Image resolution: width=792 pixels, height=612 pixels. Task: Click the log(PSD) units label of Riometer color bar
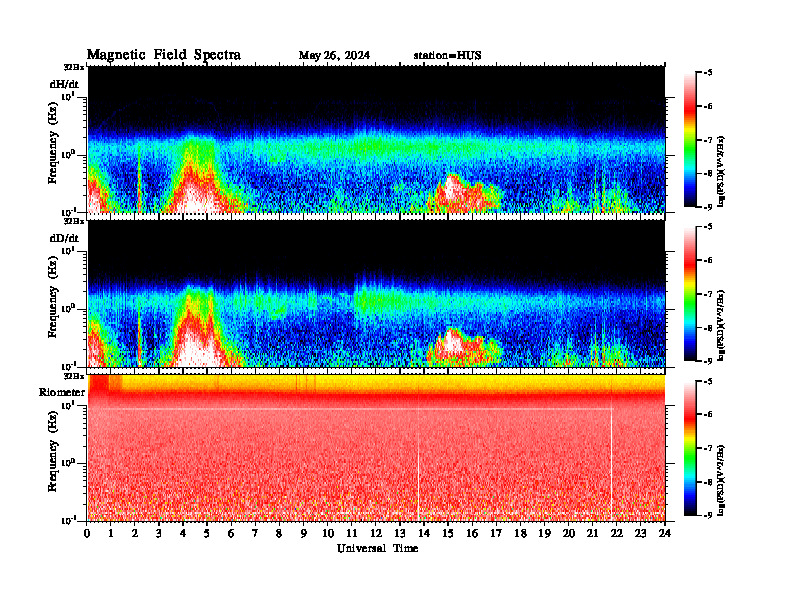click(x=721, y=480)
